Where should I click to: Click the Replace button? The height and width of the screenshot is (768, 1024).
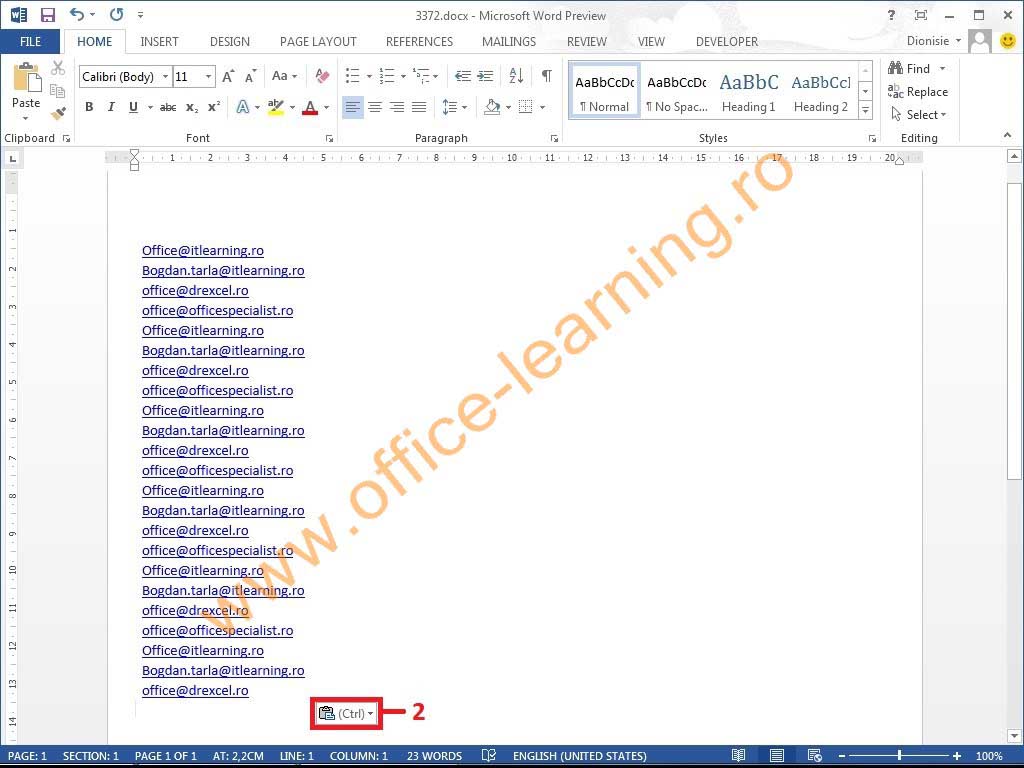click(918, 91)
